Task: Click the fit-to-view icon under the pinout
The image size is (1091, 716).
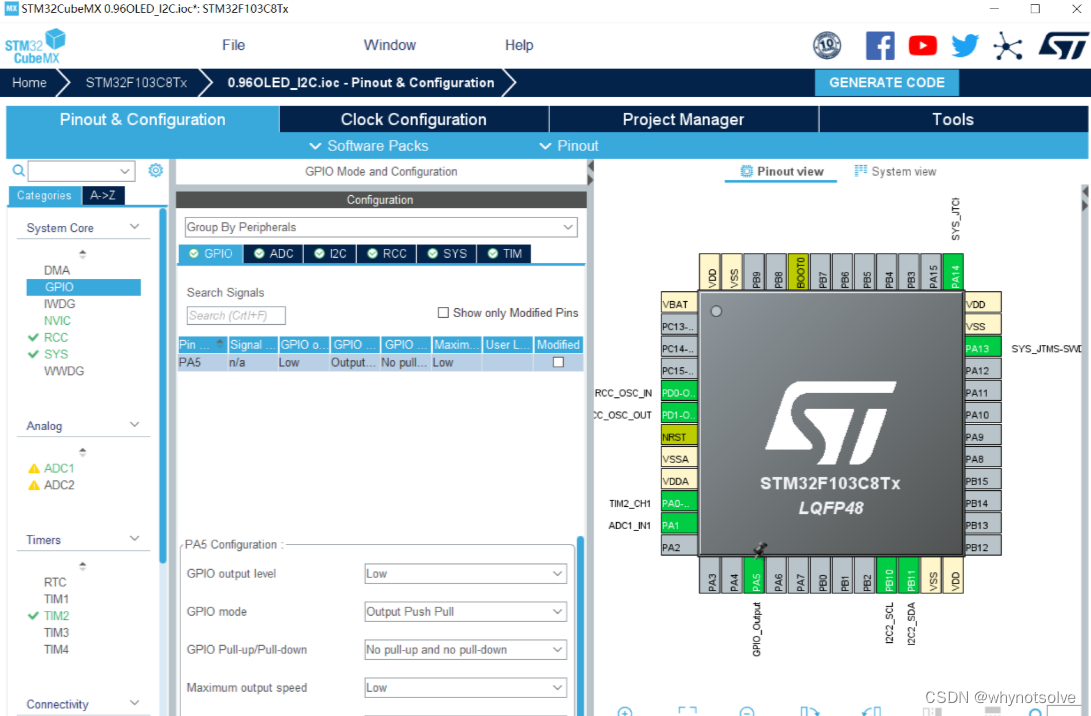Action: [687, 711]
